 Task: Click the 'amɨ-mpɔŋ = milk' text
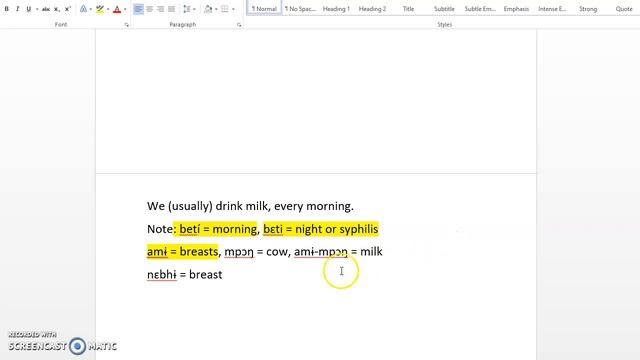338,252
